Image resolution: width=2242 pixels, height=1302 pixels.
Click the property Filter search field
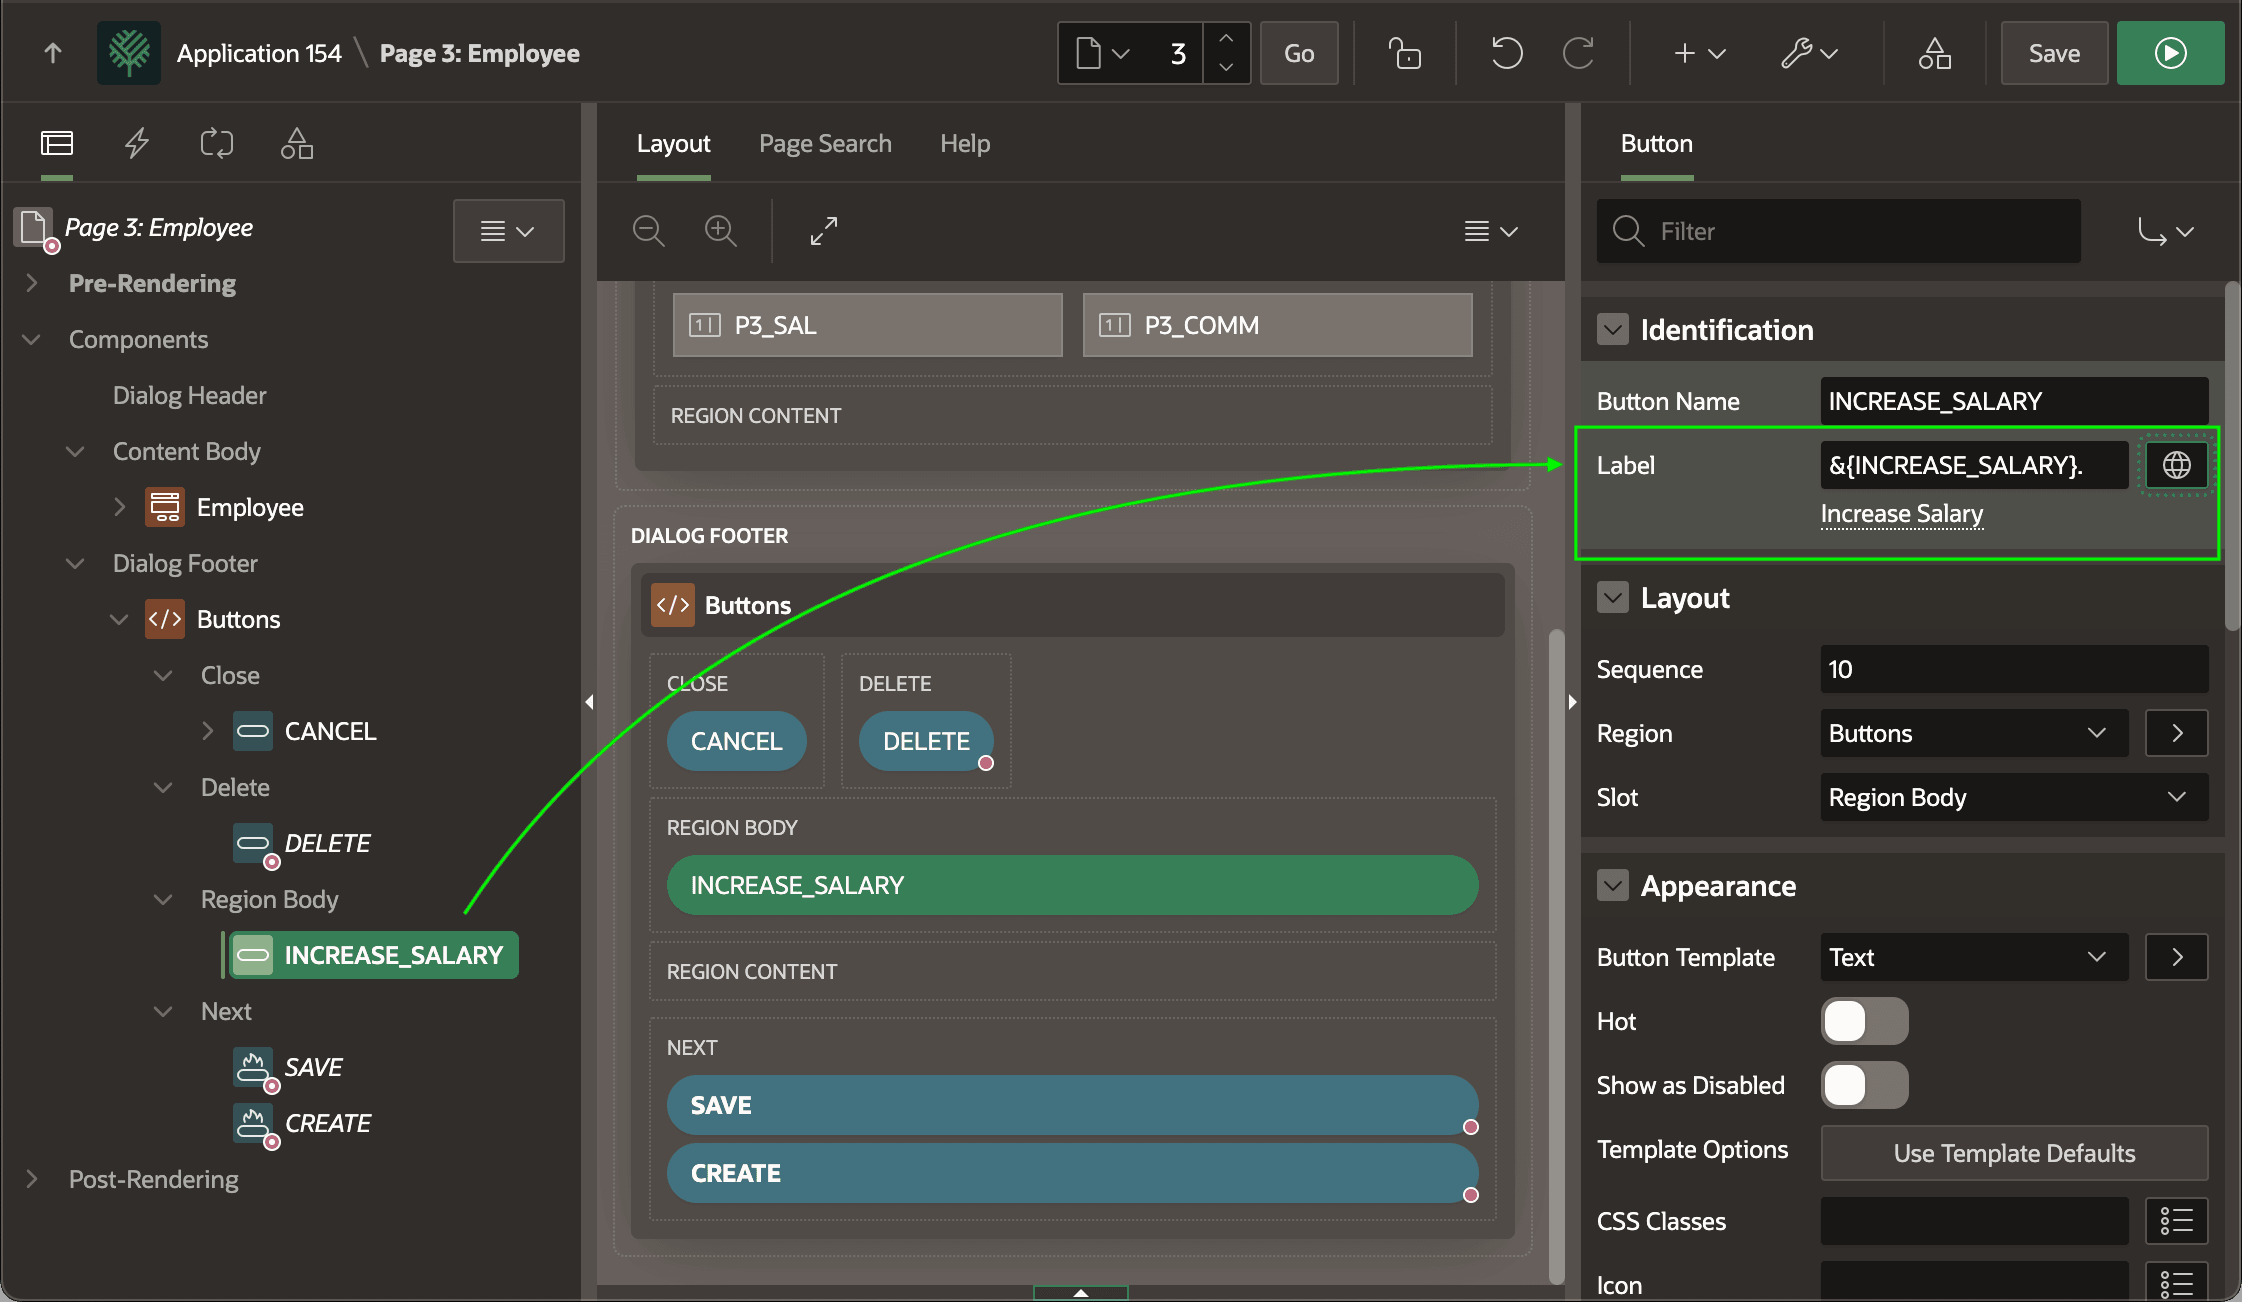click(1838, 231)
